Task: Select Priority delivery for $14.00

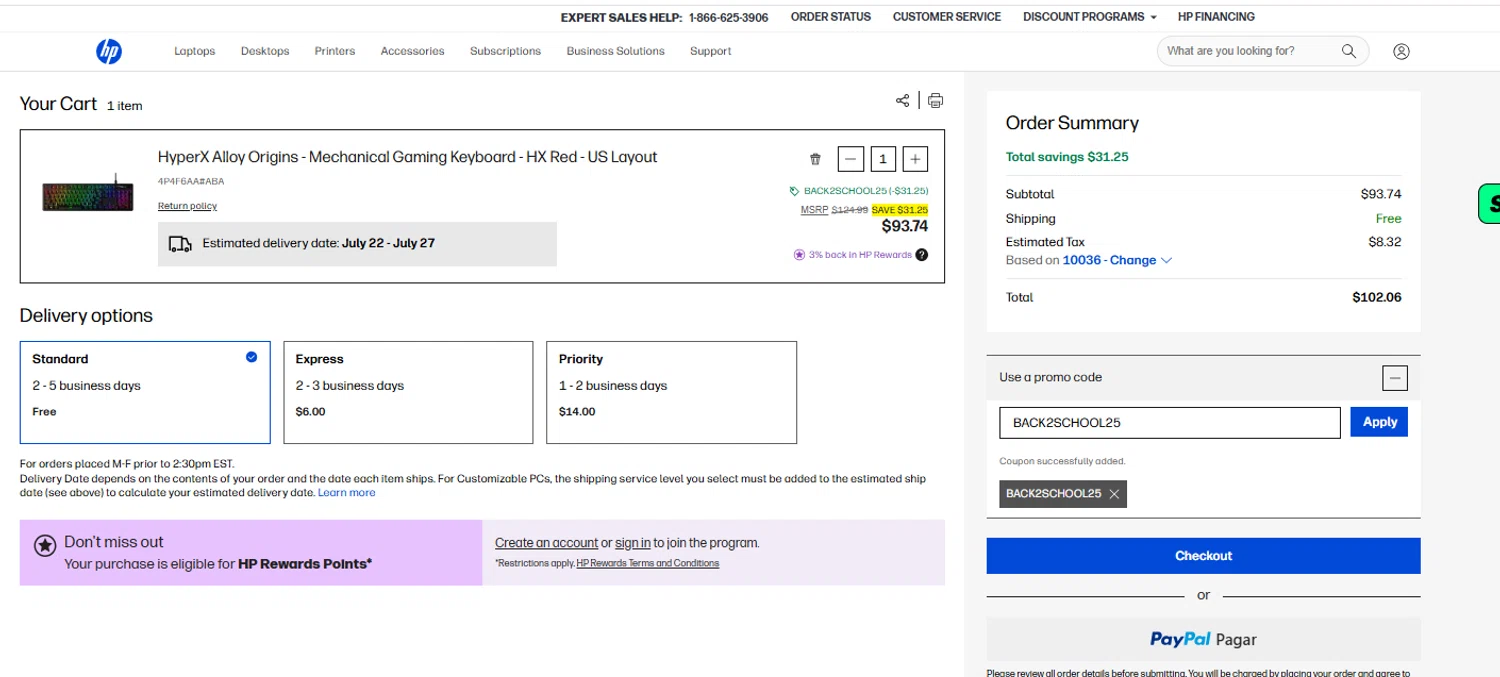Action: click(671, 392)
